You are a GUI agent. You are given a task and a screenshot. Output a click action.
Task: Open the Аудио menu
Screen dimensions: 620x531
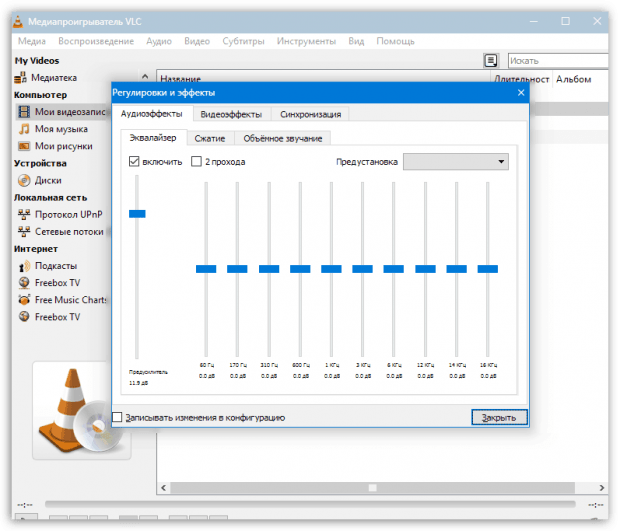click(x=159, y=41)
